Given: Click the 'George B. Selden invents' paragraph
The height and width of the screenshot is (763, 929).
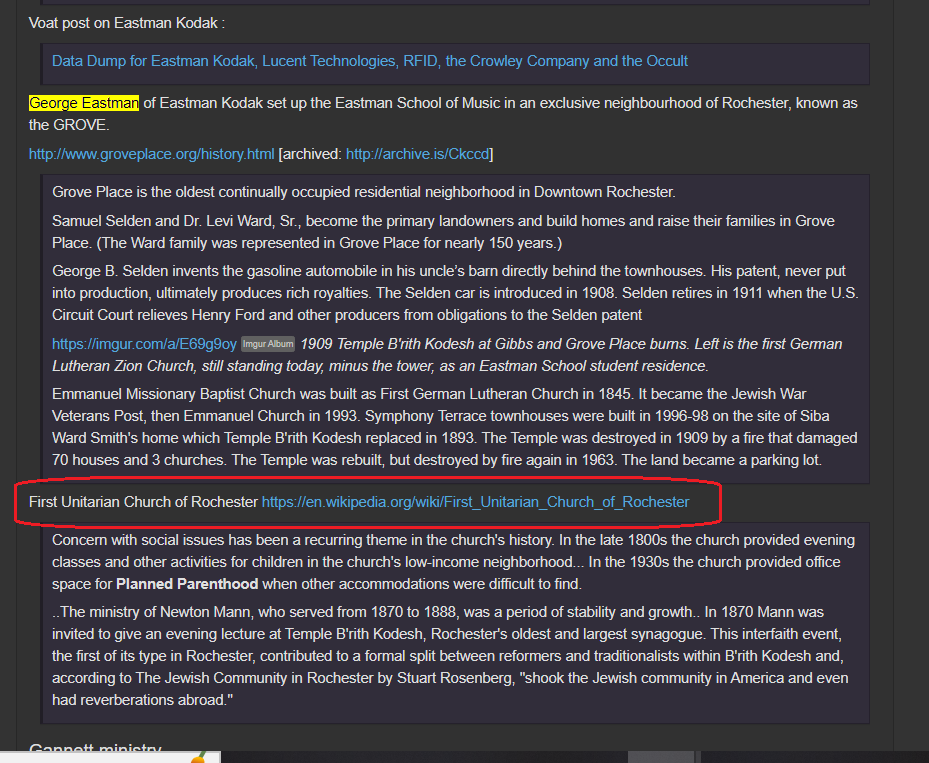Looking at the screenshot, I should (x=455, y=293).
